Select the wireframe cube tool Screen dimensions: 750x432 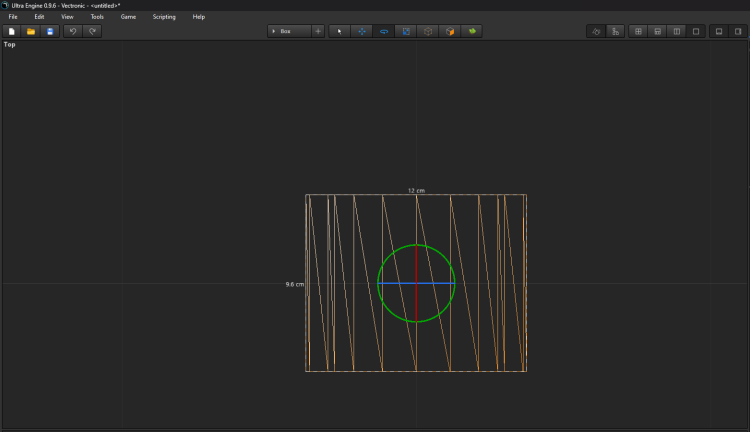pos(428,31)
